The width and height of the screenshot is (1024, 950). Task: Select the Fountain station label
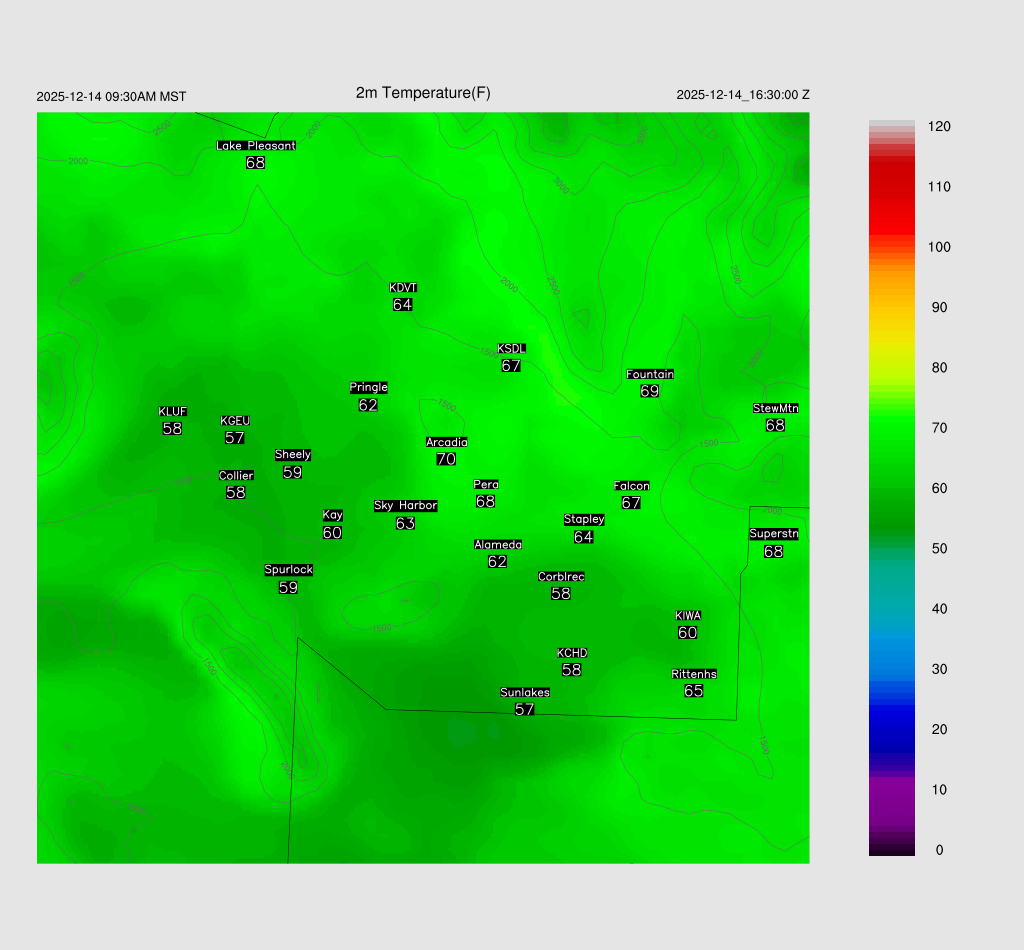click(650, 375)
